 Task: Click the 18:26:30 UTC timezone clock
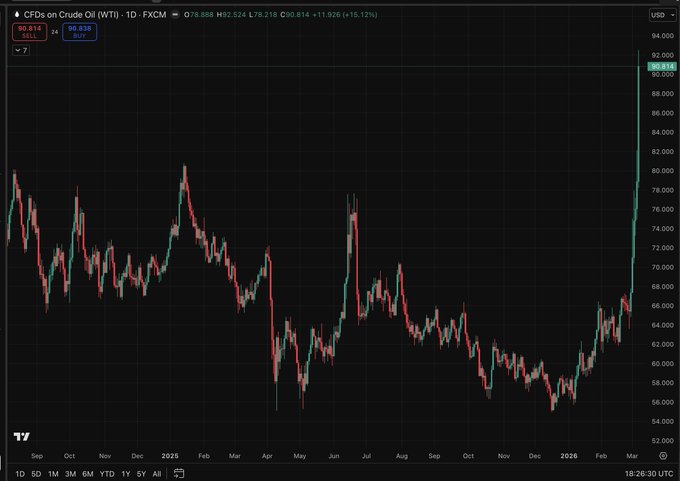[649, 474]
